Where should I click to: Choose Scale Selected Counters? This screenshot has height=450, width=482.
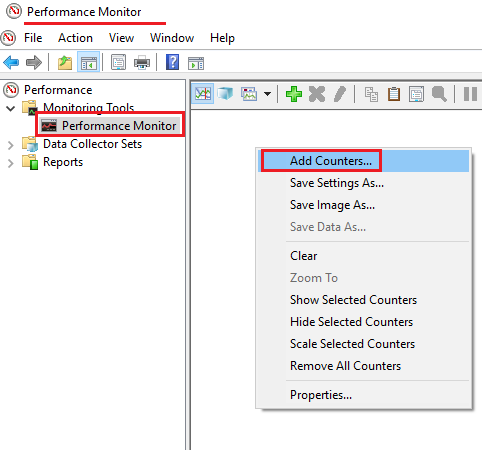coord(364,344)
